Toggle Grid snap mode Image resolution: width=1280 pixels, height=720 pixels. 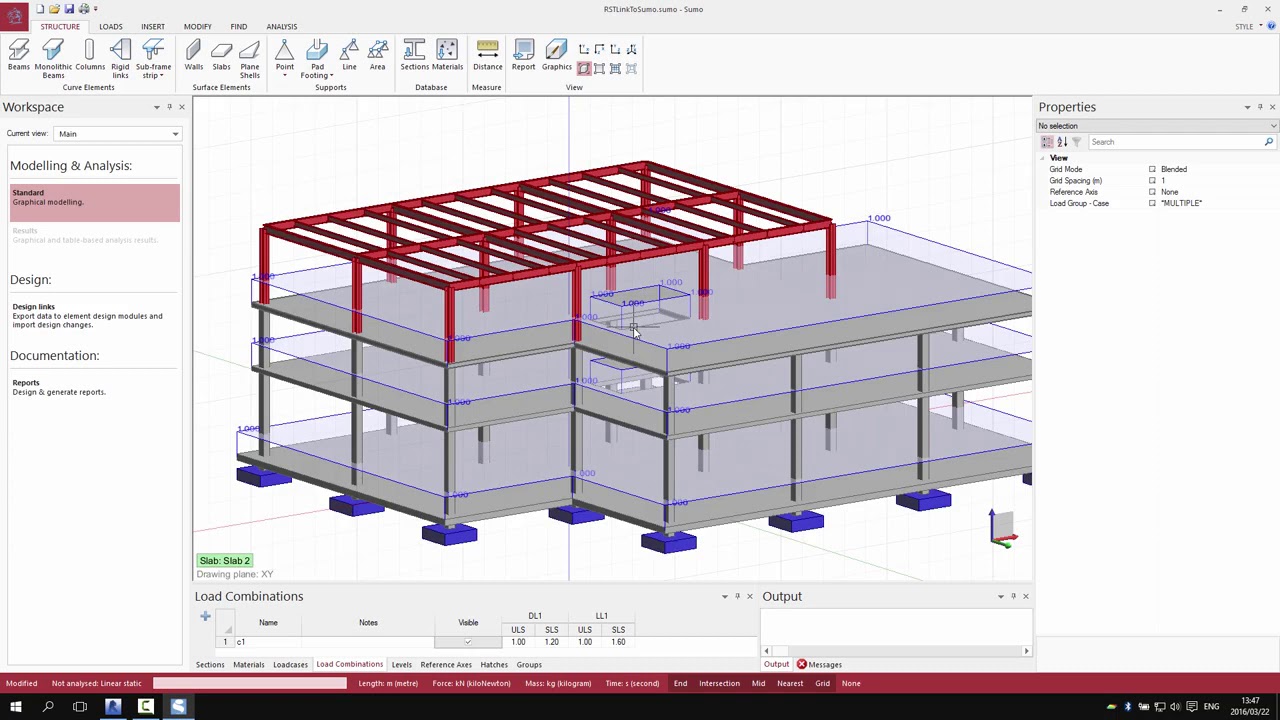point(822,683)
